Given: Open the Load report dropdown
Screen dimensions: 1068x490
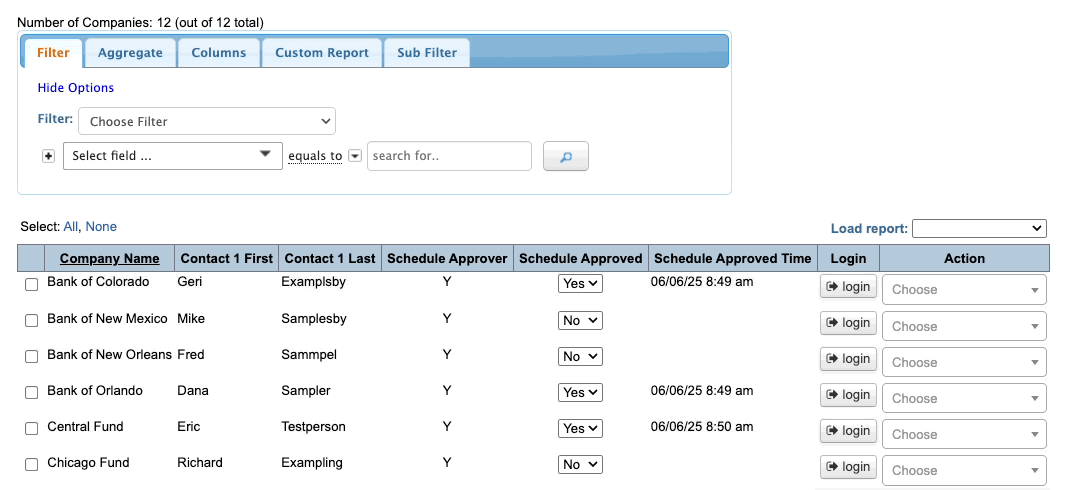Looking at the screenshot, I should tap(978, 229).
